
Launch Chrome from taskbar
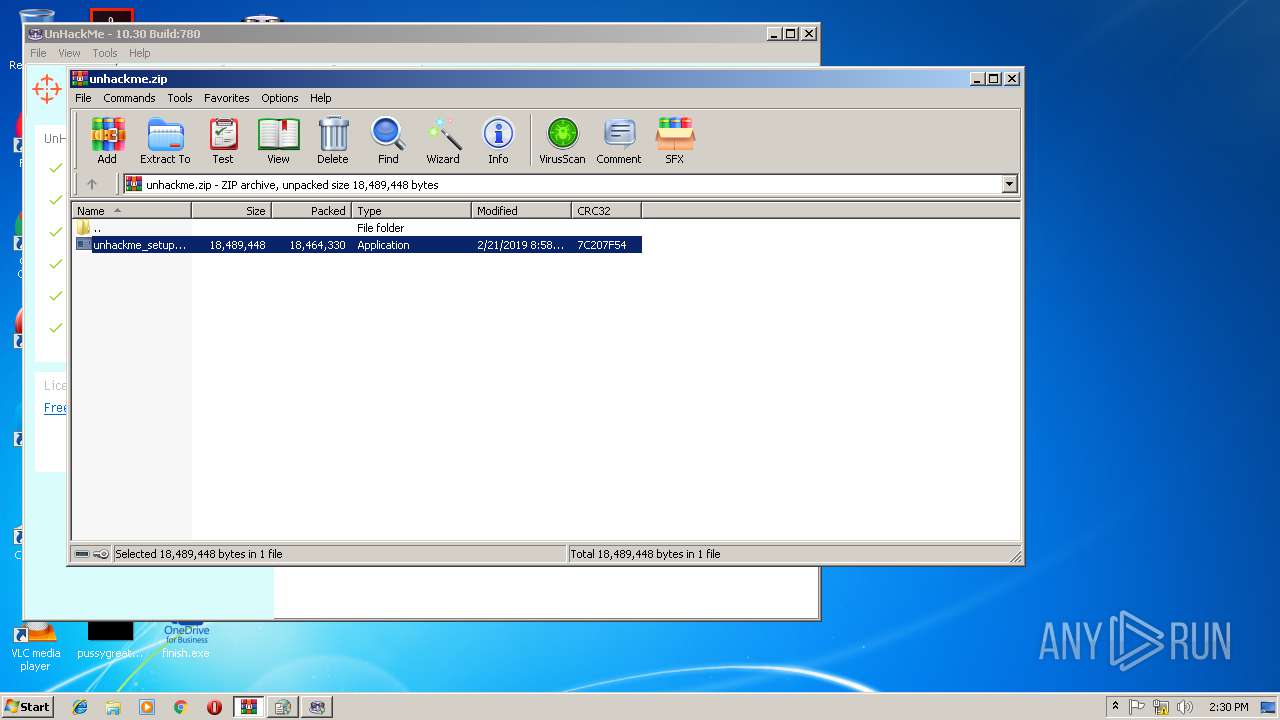[x=181, y=707]
